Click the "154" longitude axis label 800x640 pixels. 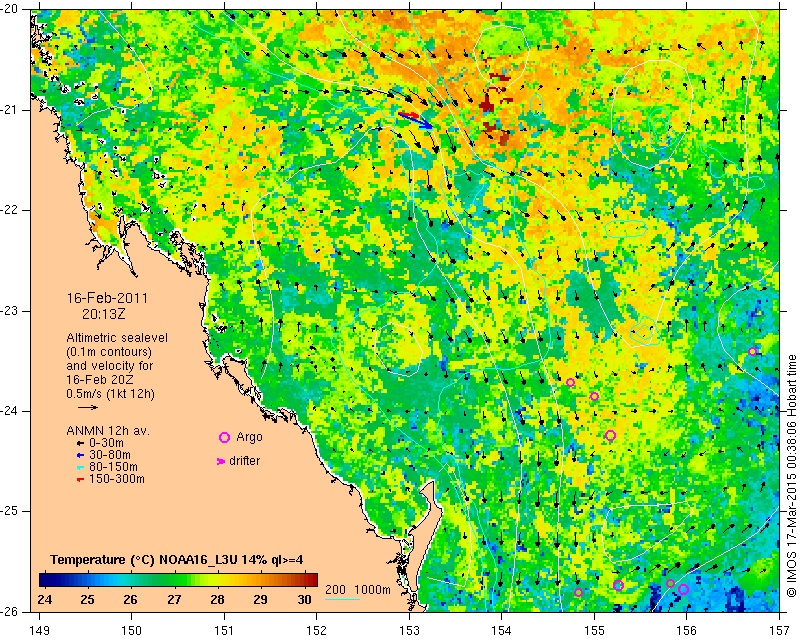pos(502,630)
